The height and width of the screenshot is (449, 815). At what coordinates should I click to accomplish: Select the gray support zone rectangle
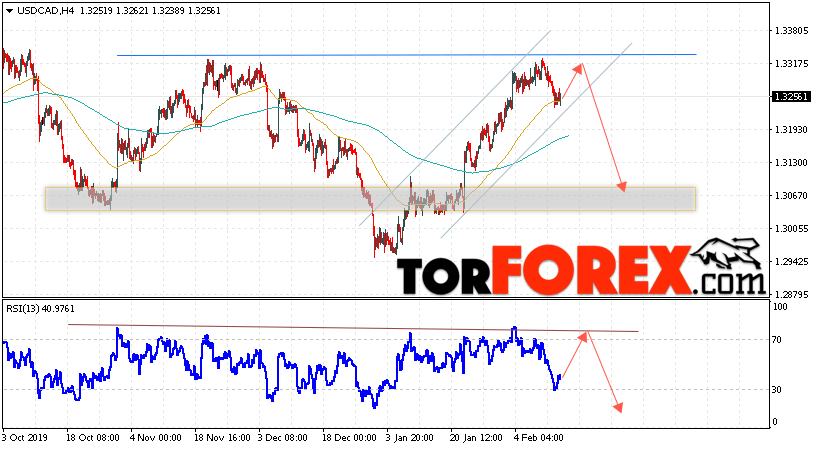tap(370, 199)
